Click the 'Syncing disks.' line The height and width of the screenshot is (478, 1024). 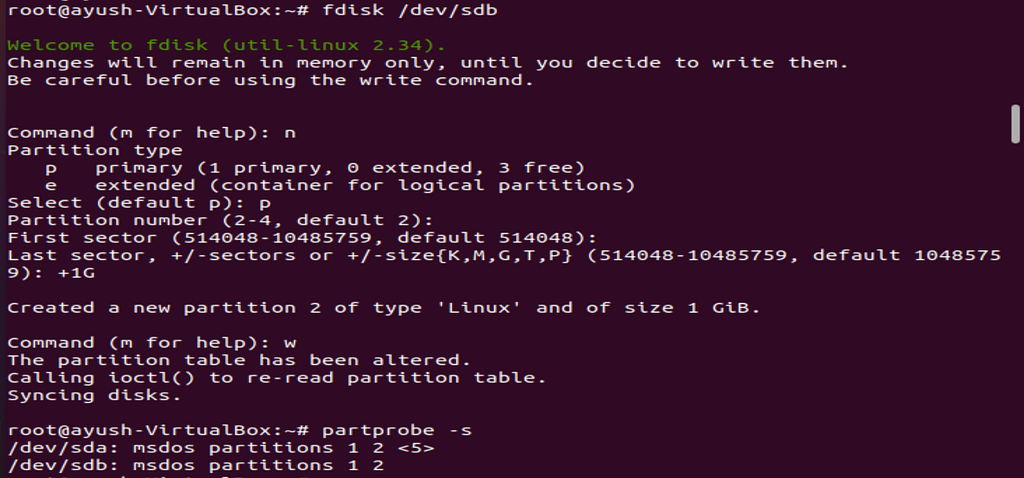click(95, 395)
